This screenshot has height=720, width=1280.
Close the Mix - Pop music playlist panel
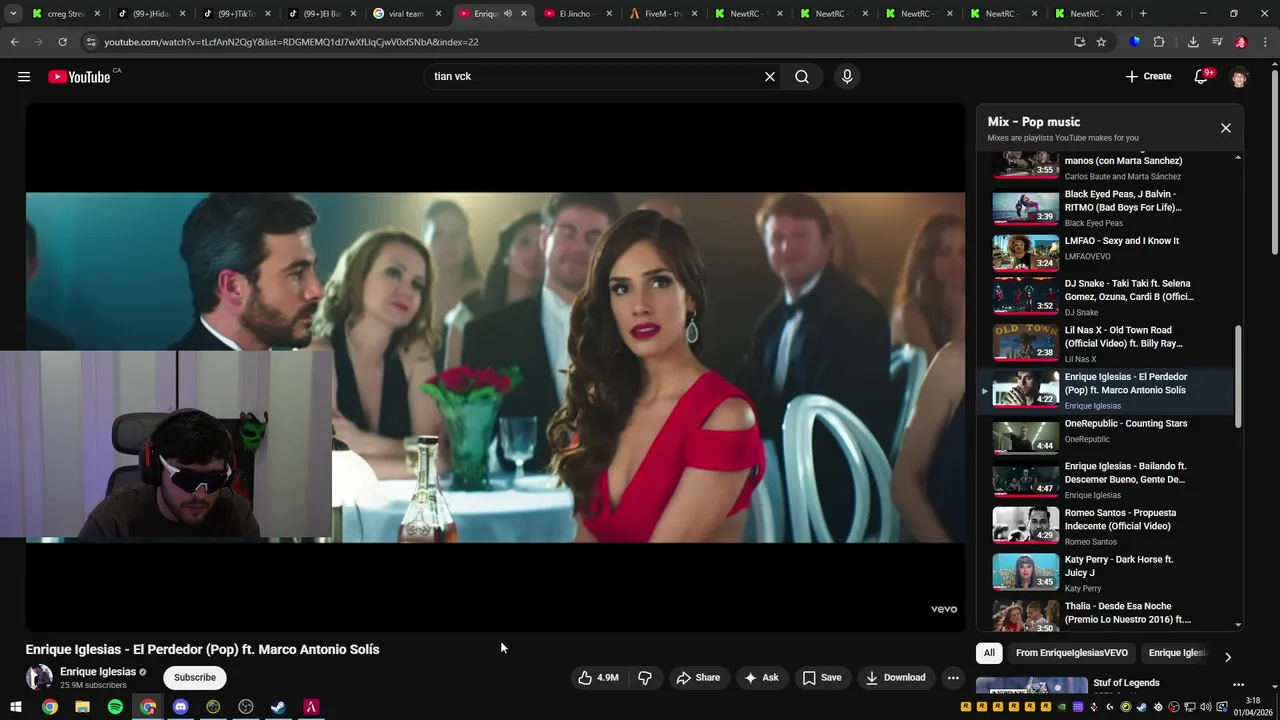(1226, 128)
